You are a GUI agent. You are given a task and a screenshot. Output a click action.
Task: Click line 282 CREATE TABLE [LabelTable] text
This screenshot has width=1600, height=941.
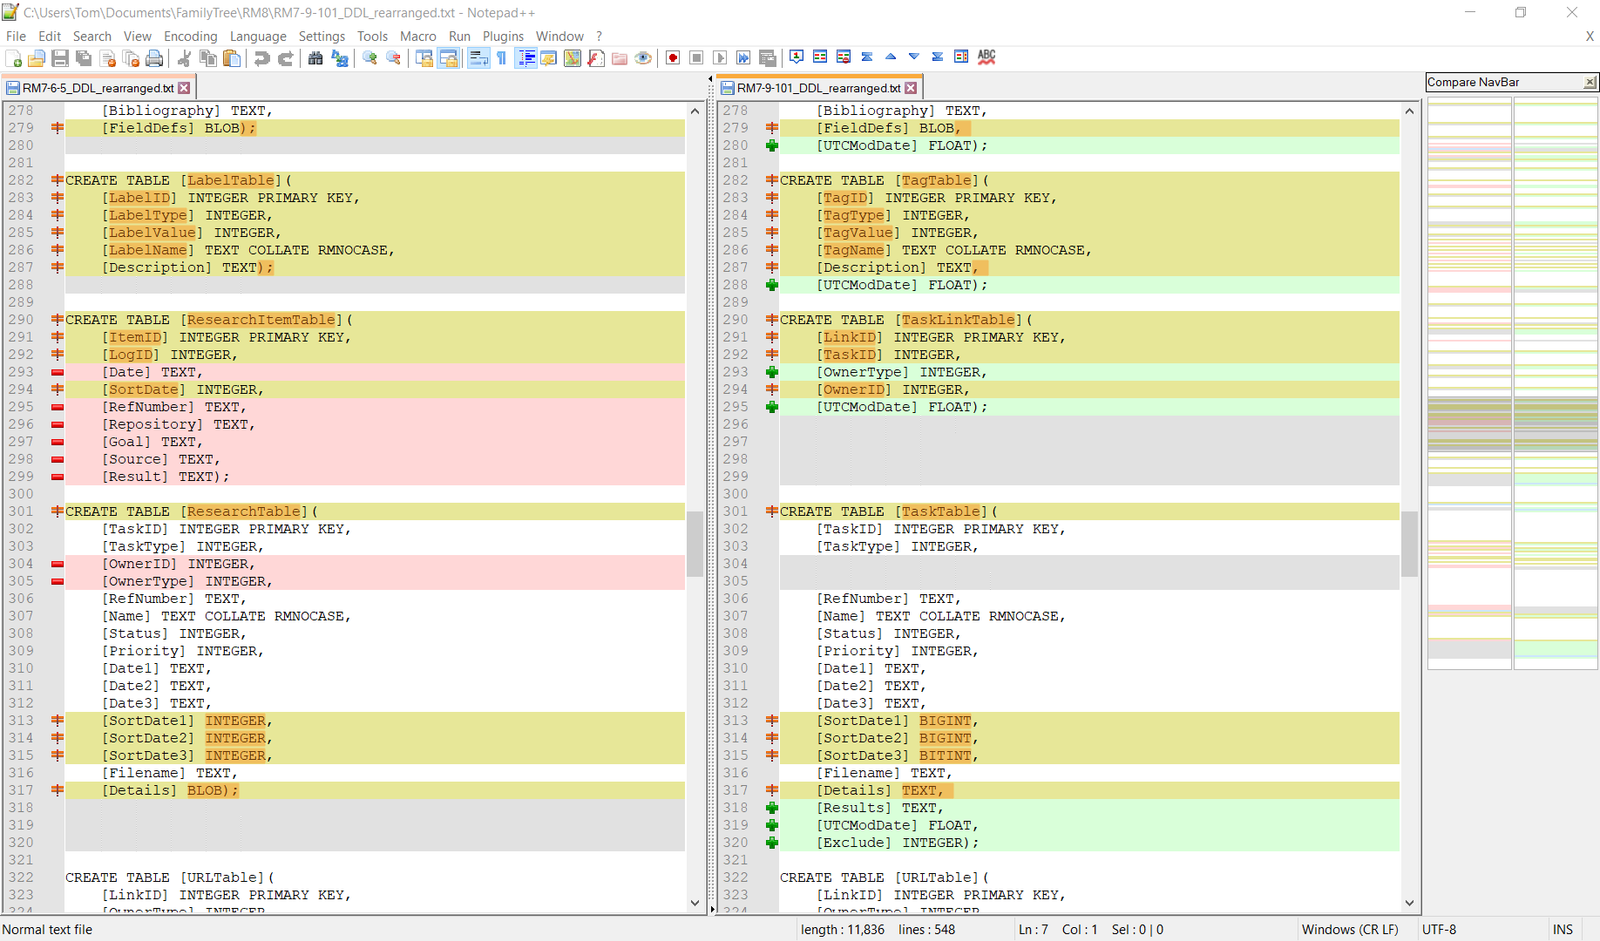[x=179, y=181]
